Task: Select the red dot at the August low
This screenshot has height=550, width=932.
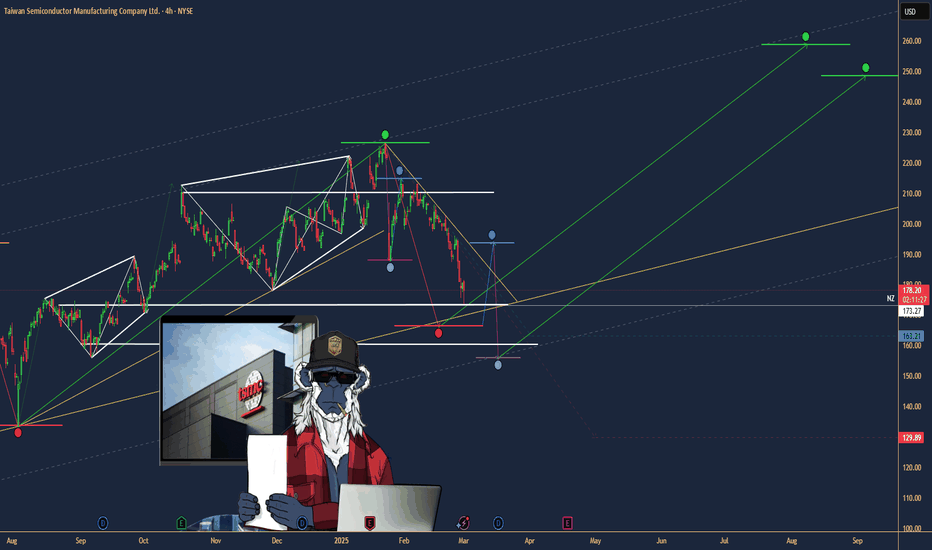Action: pyautogui.click(x=18, y=433)
